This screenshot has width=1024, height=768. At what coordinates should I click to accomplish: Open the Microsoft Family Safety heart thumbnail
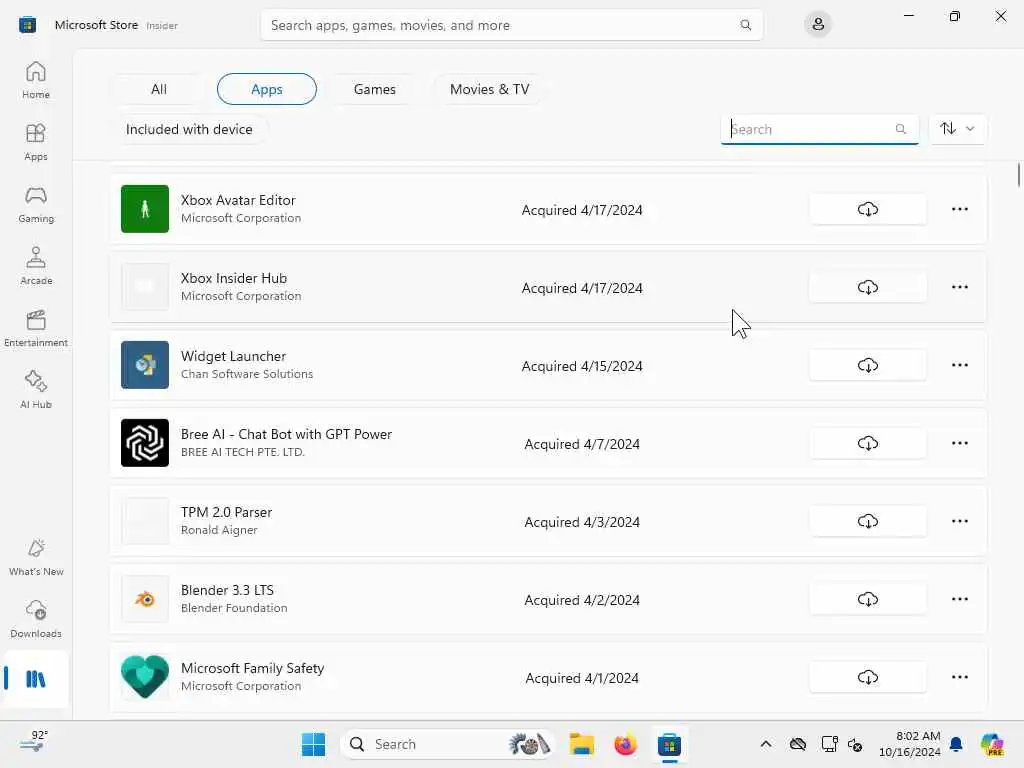(x=145, y=677)
